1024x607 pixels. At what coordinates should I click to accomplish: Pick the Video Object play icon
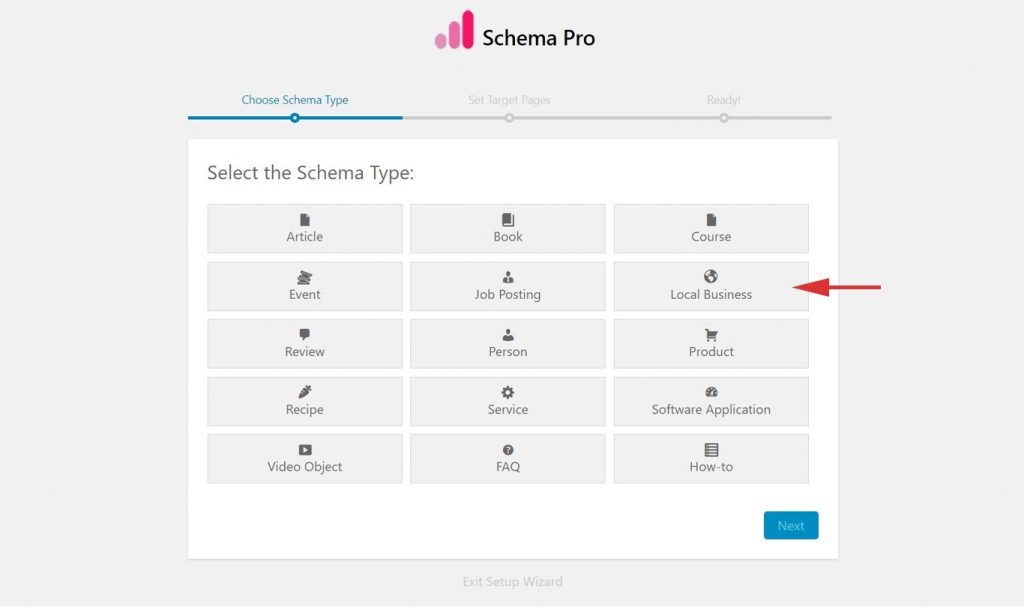tap(305, 450)
